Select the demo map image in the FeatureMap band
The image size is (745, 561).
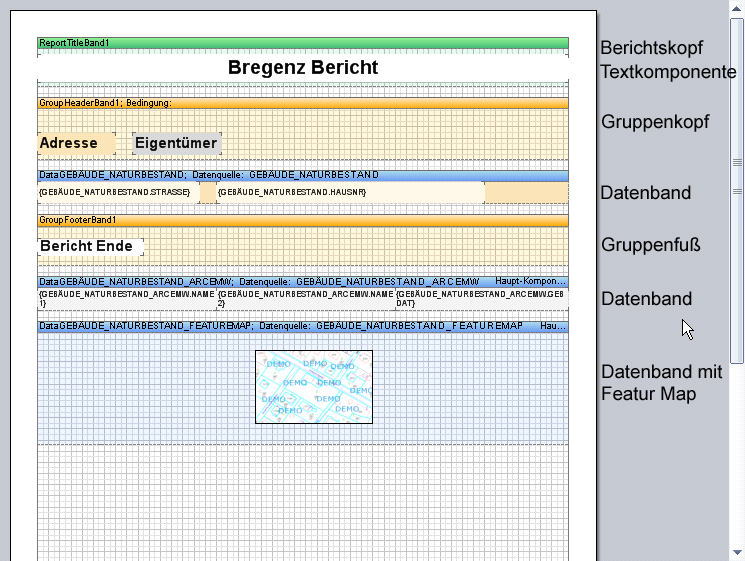point(313,386)
